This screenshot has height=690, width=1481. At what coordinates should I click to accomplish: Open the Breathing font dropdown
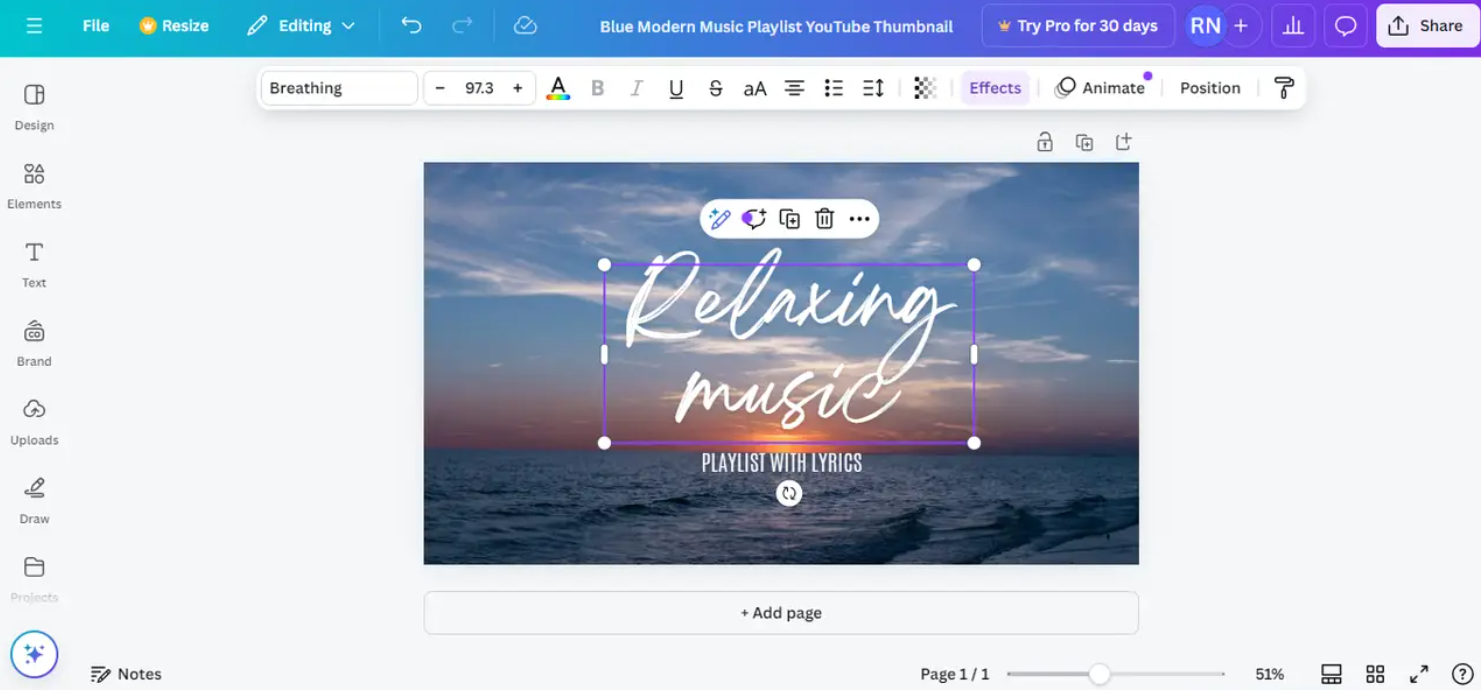point(339,88)
